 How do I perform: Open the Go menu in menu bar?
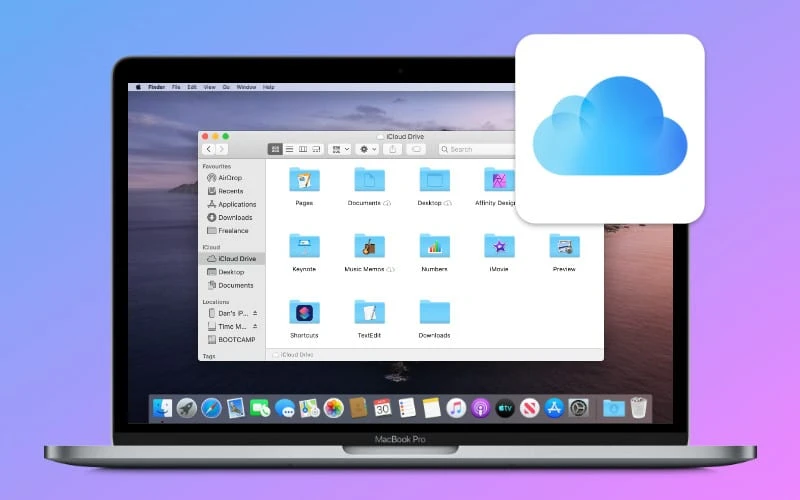click(226, 88)
